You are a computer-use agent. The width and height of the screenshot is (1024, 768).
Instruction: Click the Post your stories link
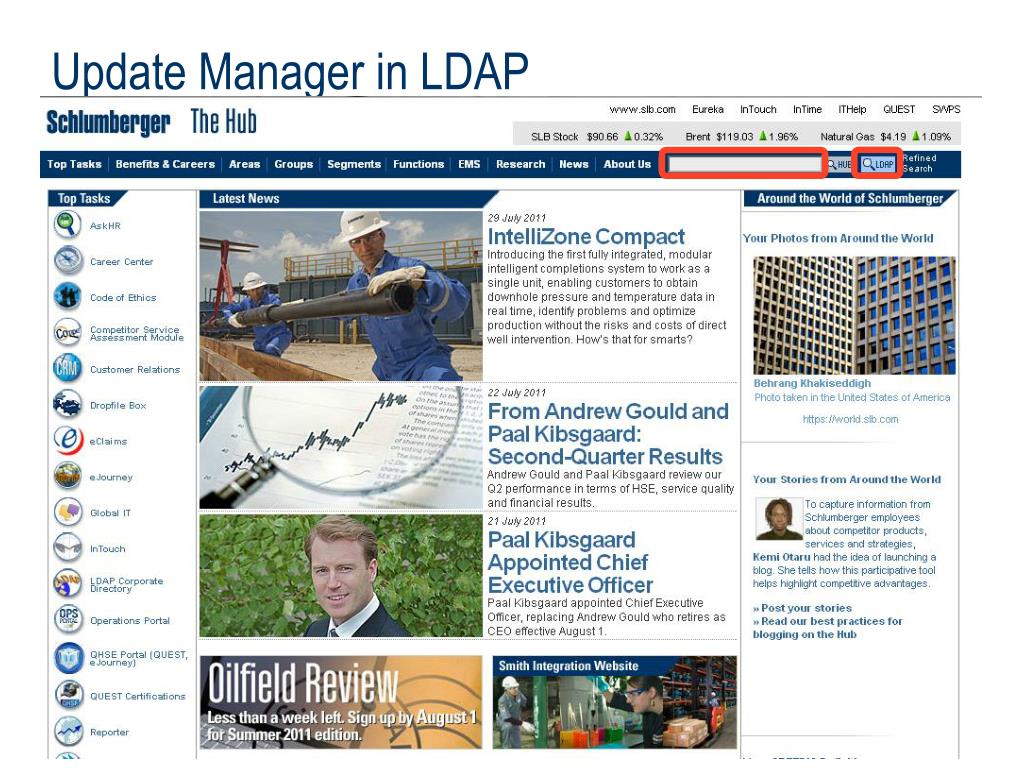[806, 608]
